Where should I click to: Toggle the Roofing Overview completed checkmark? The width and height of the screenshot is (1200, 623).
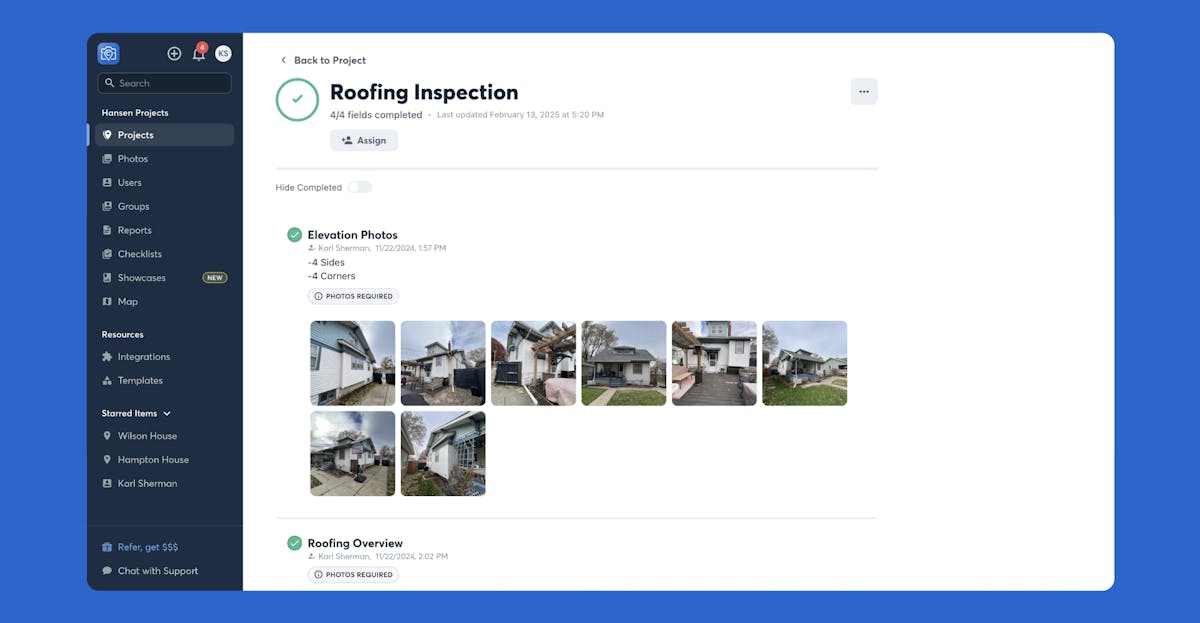(x=294, y=543)
